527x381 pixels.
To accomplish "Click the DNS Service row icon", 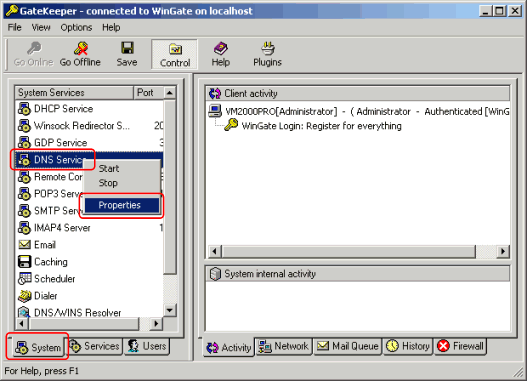I will click(x=24, y=160).
